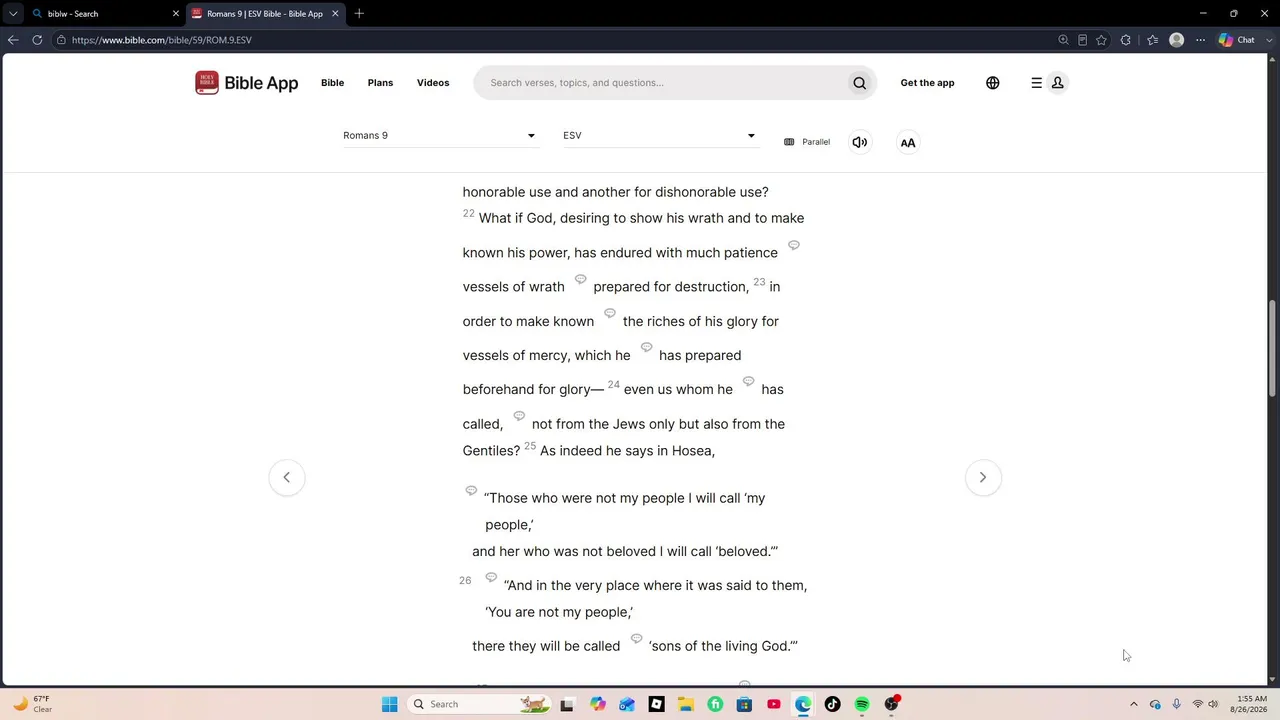This screenshot has height=720, width=1280.
Task: Add page to favorites star
Action: tap(1101, 40)
